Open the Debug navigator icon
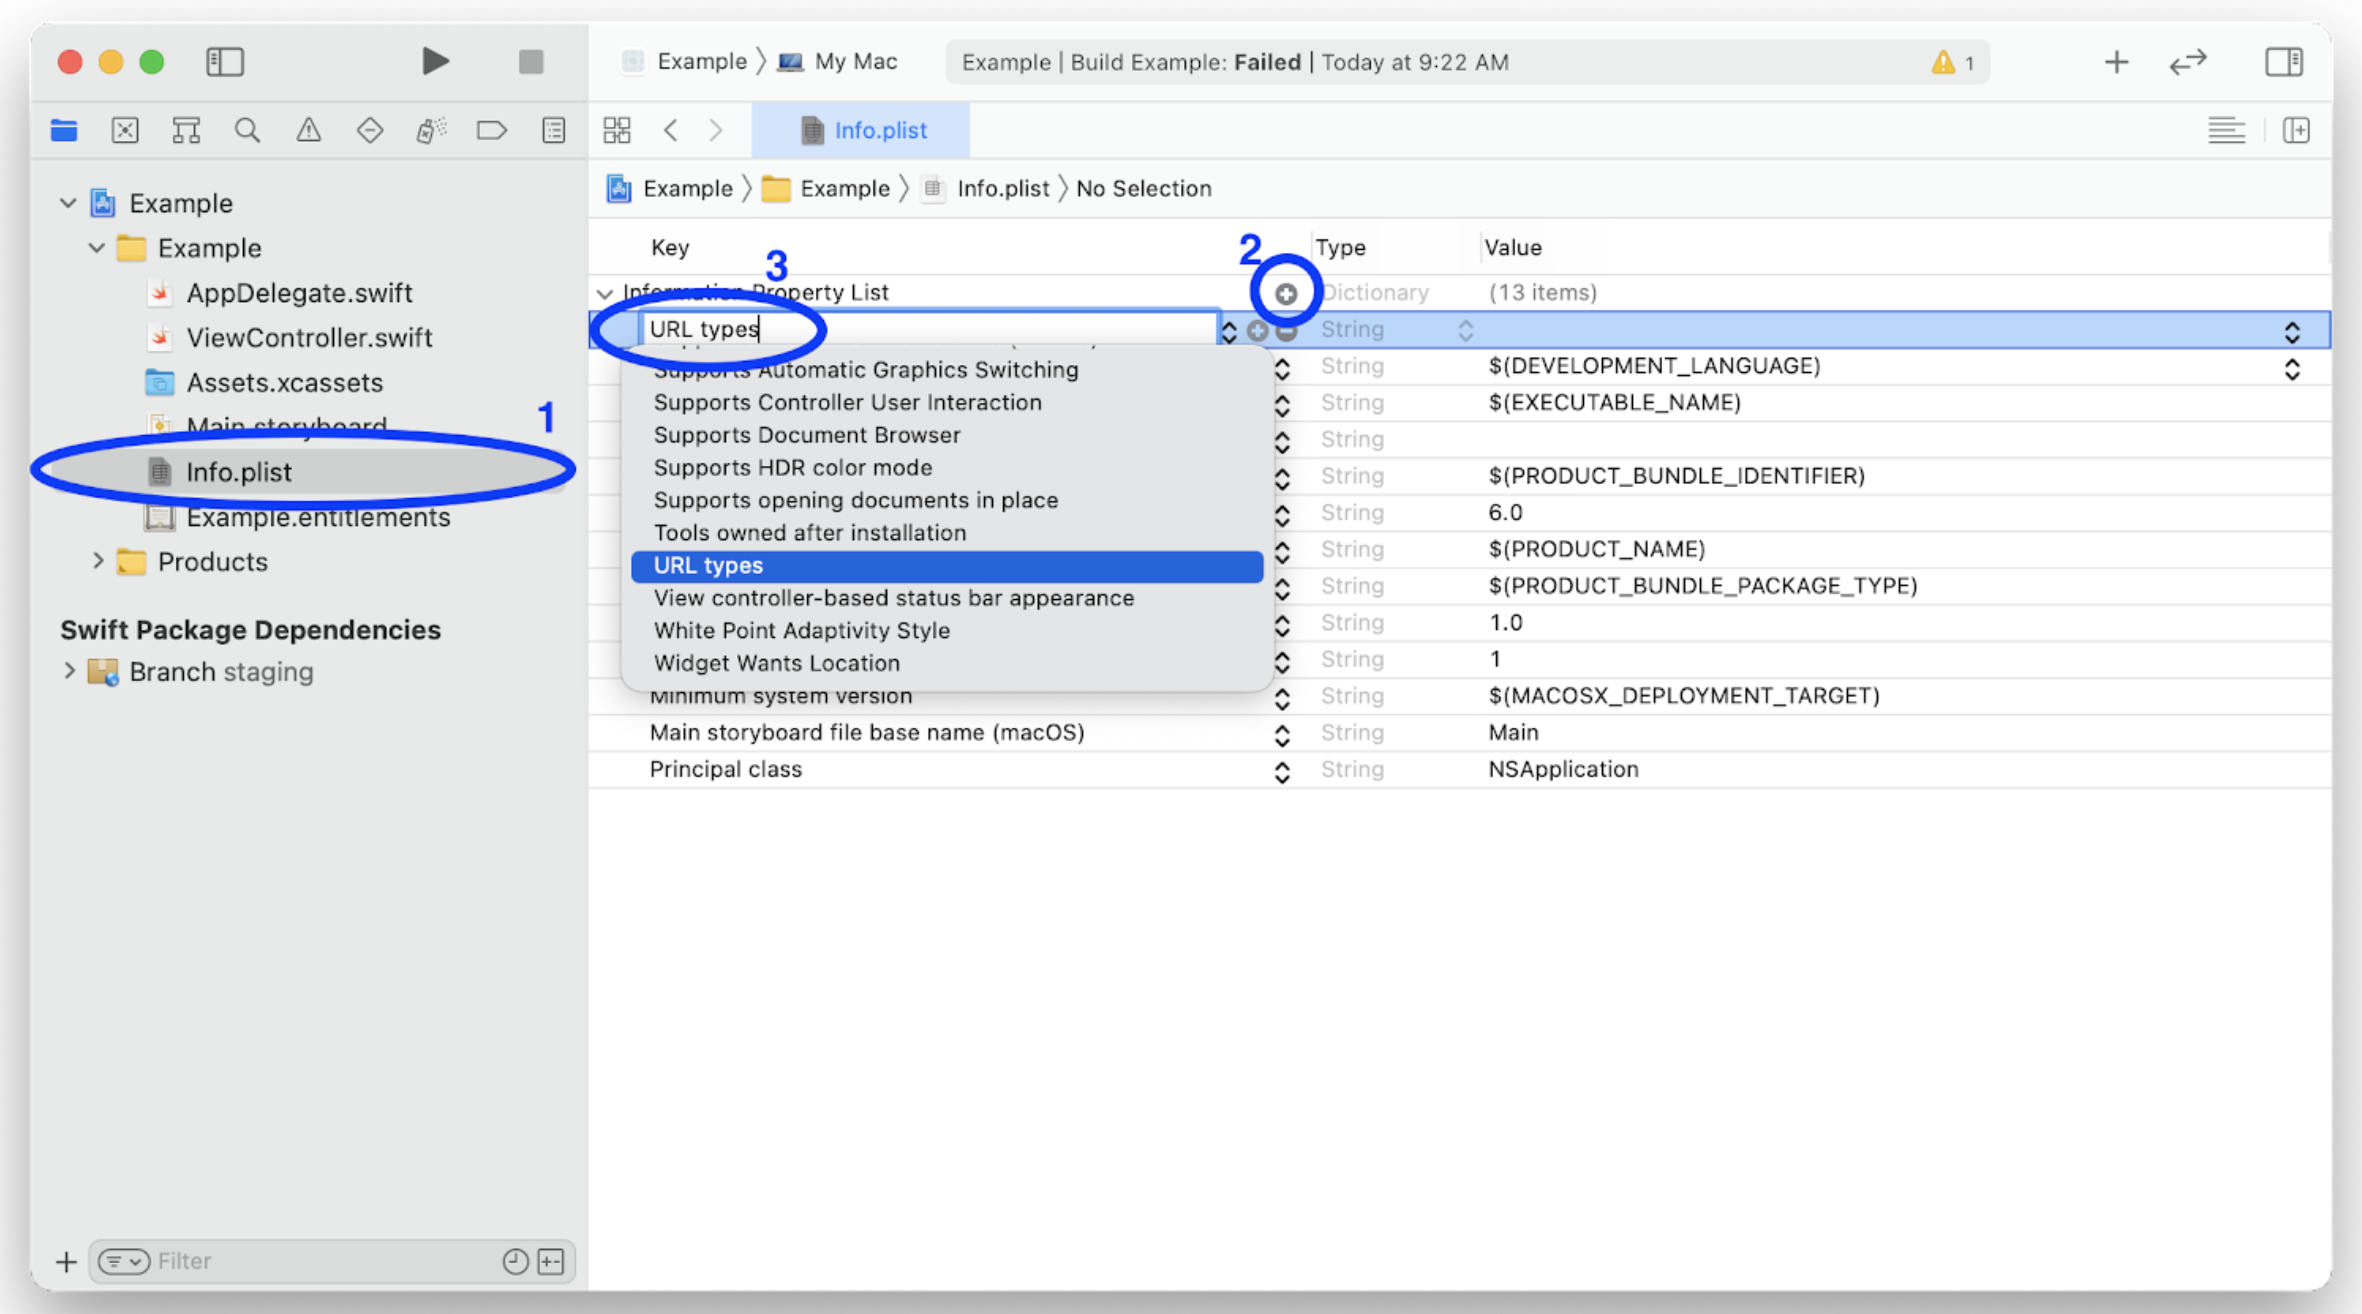The height and width of the screenshot is (1314, 2362). pyautogui.click(x=431, y=130)
